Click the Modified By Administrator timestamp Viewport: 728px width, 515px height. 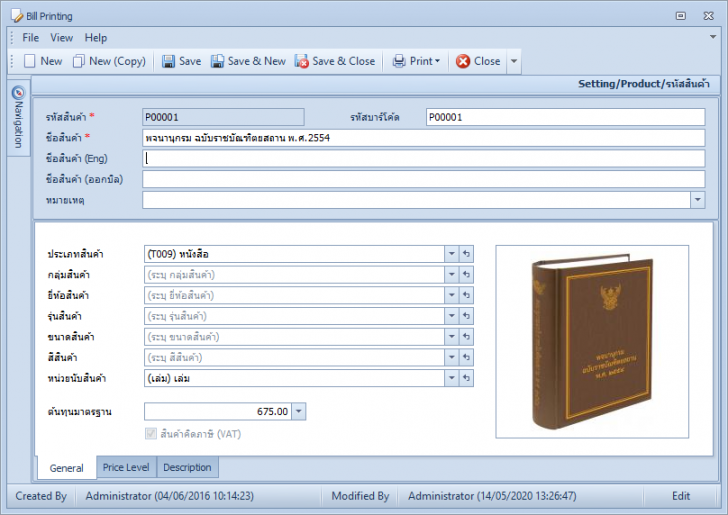pos(492,496)
